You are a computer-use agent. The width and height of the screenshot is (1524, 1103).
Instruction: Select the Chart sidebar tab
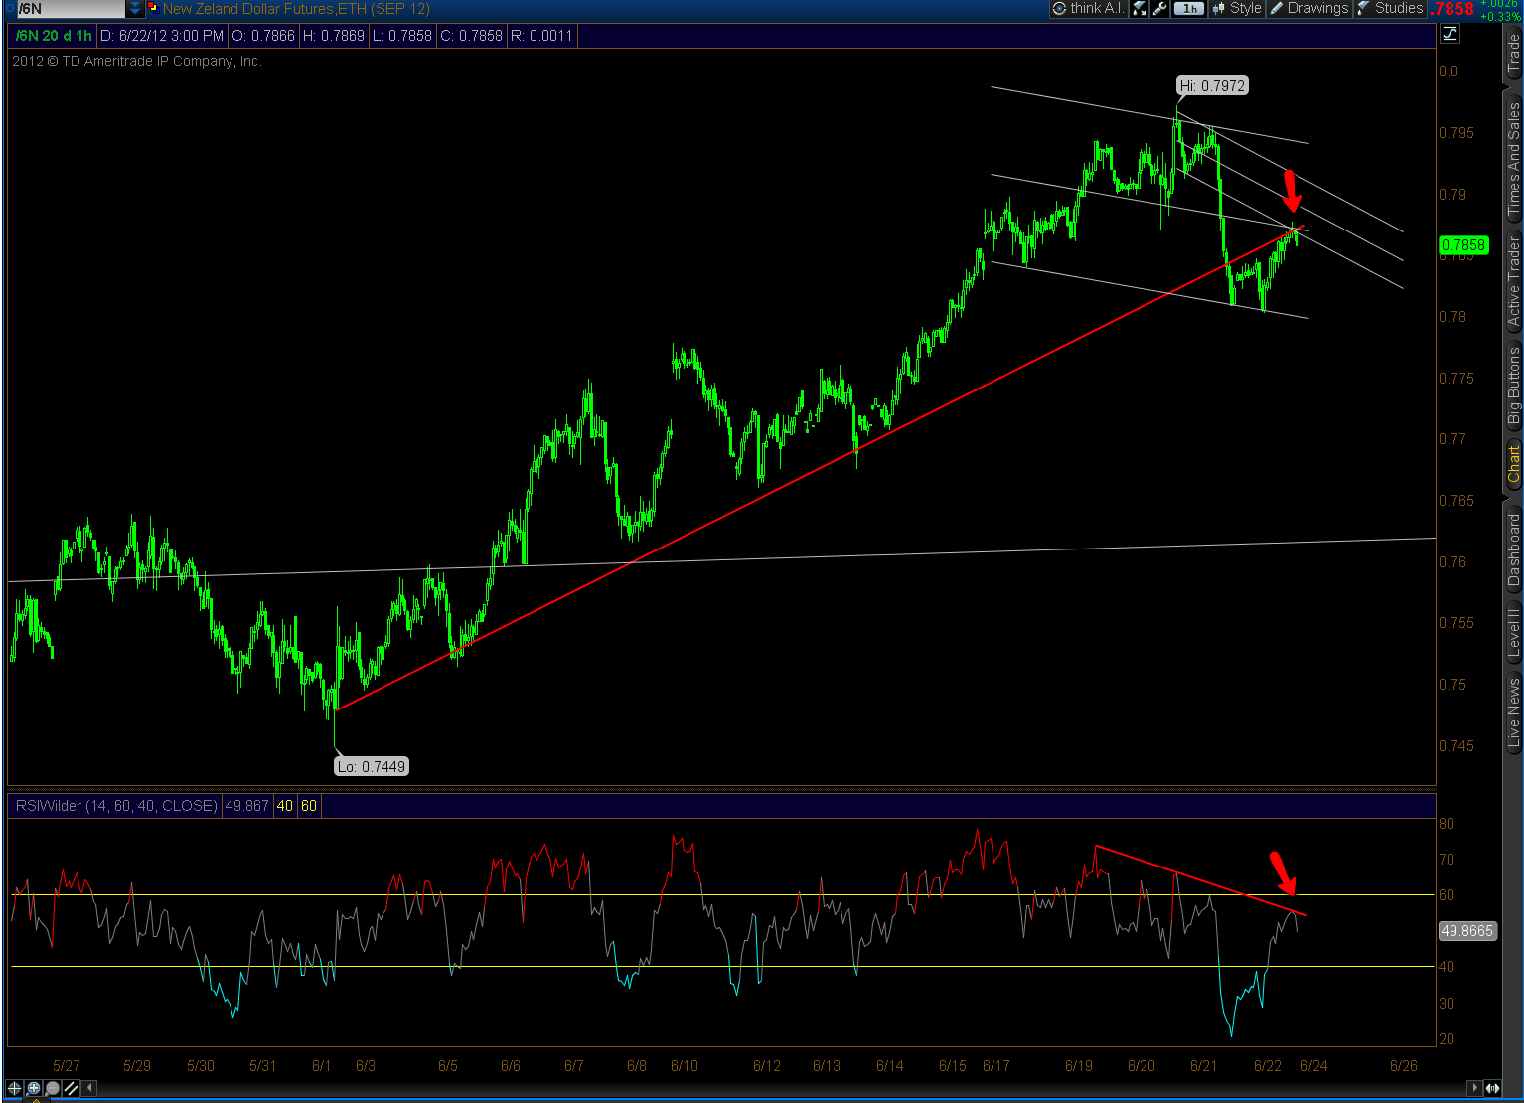coord(1514,464)
